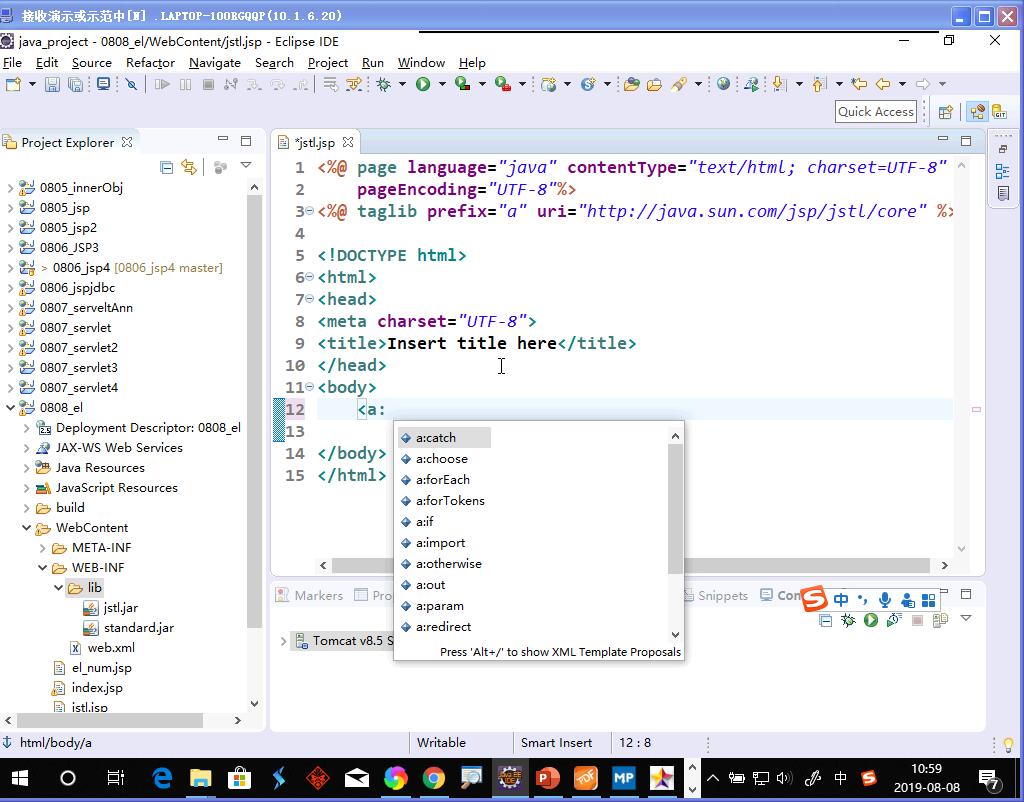
Task: Click the Task List icon in right sidebar
Action: pos(1004,193)
